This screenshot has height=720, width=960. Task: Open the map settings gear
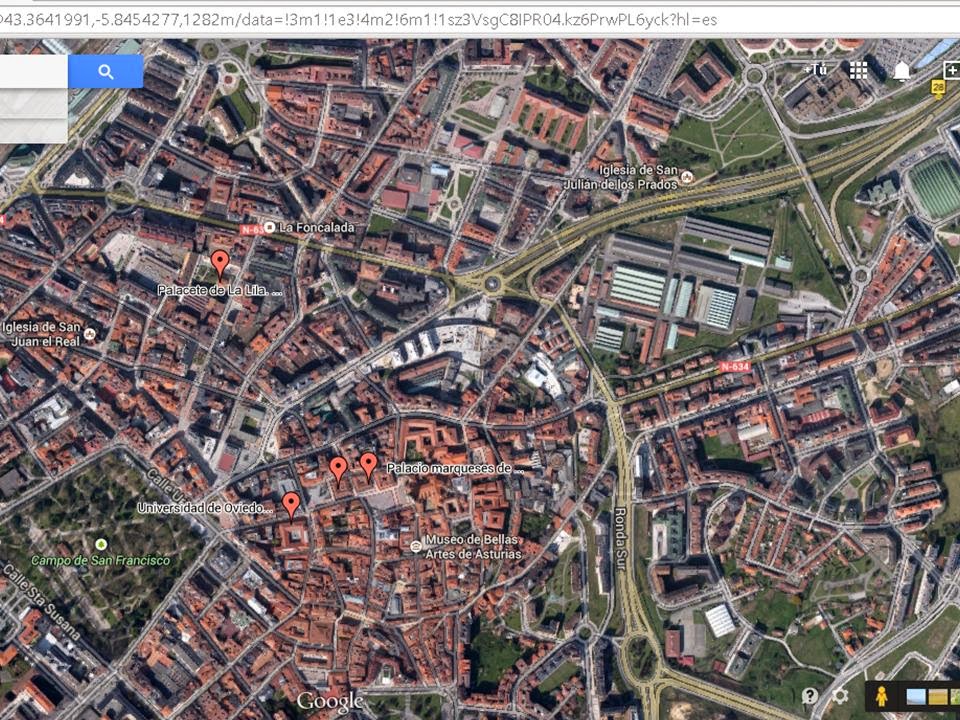[x=841, y=696]
